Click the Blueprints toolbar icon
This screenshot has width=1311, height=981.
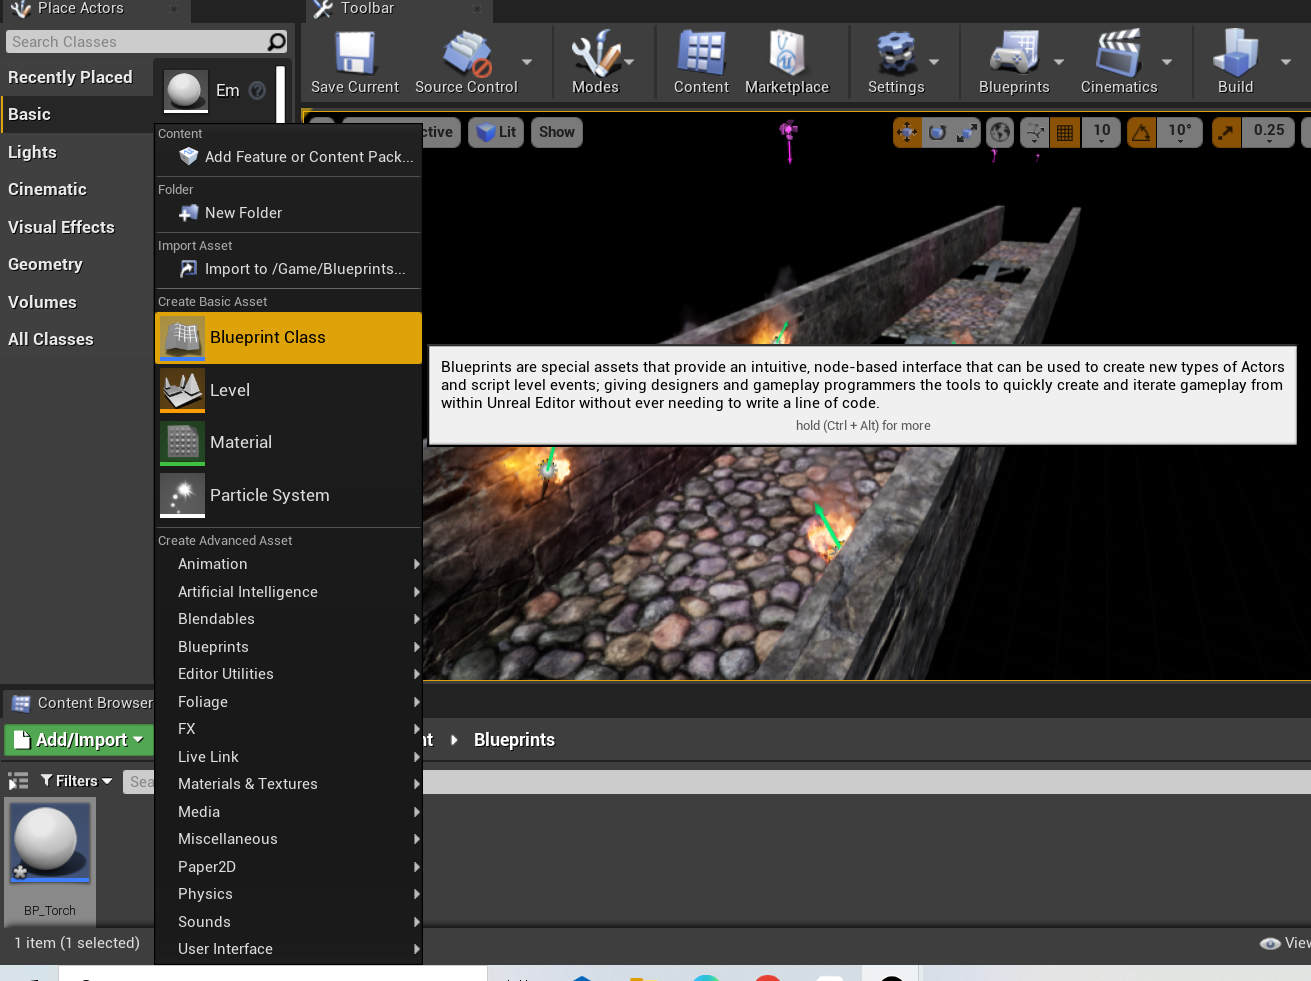[1014, 54]
